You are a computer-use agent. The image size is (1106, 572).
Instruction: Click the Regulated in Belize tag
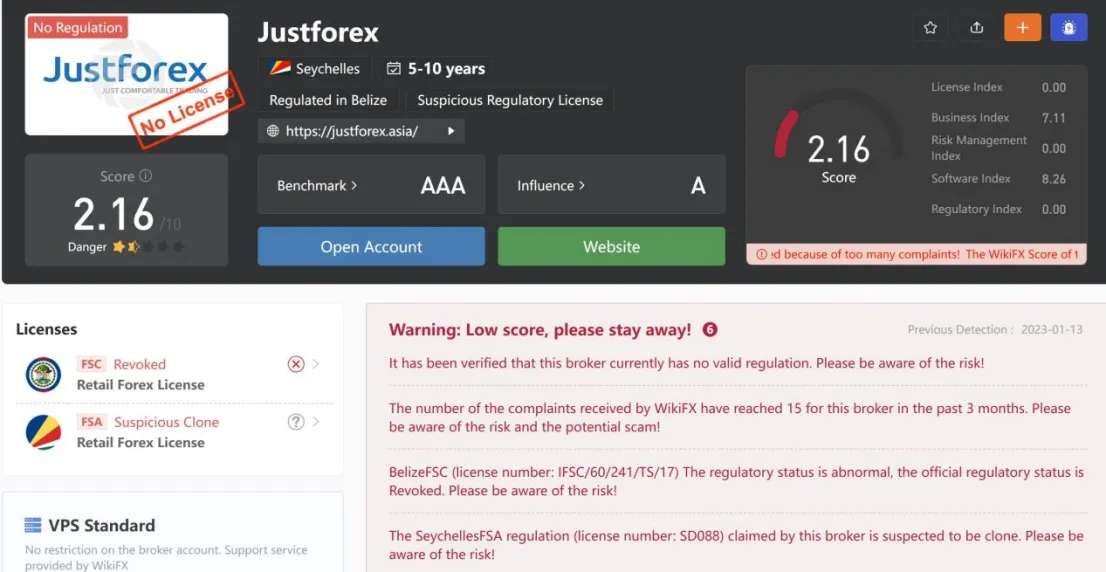328,99
